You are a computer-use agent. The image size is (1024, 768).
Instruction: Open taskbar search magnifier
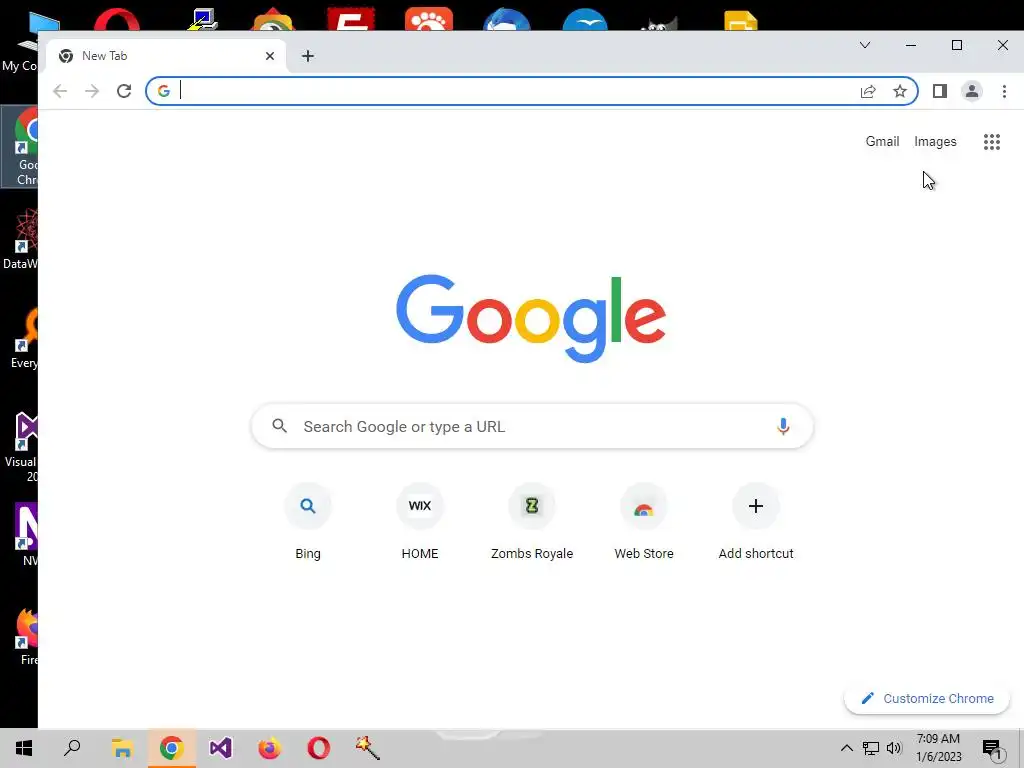coord(72,748)
